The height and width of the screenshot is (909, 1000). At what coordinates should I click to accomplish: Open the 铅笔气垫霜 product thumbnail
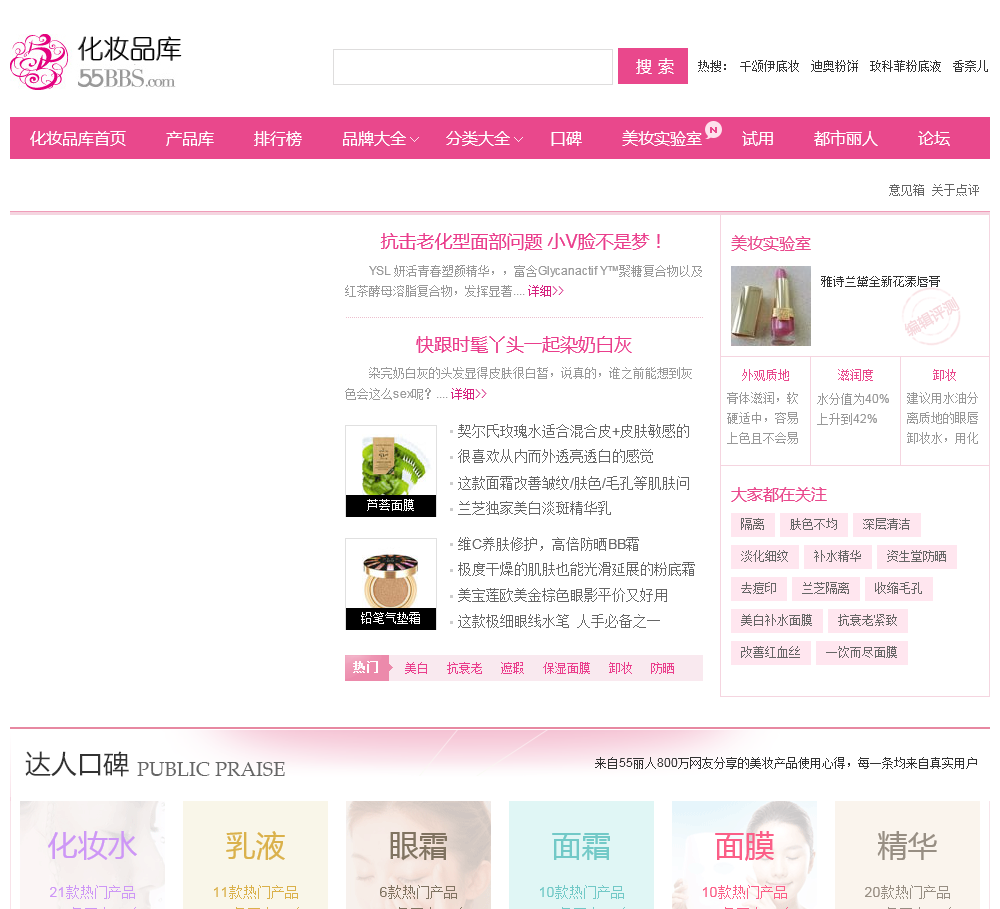pos(391,584)
